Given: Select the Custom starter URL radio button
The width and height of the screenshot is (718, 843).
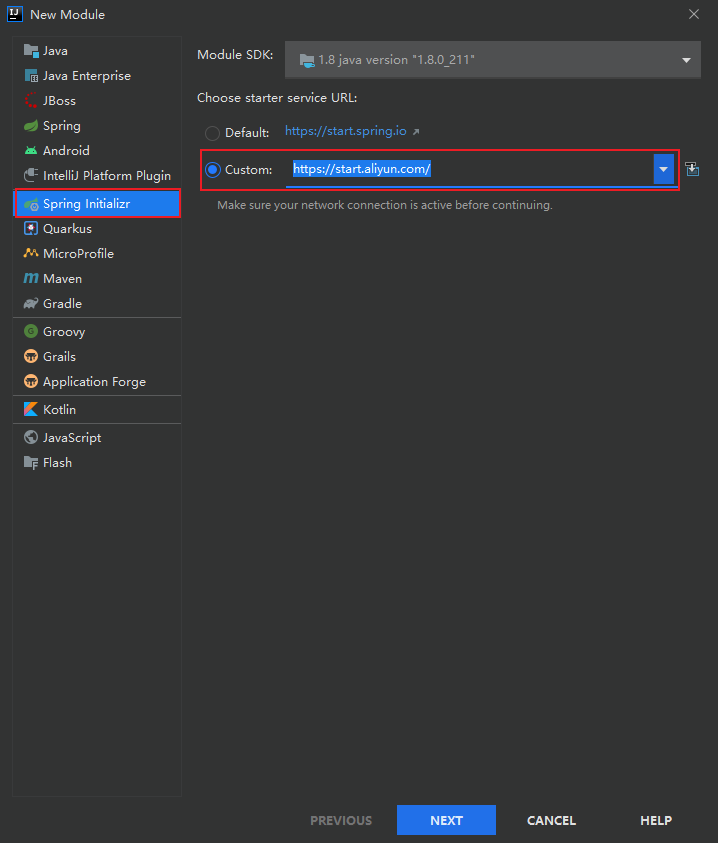Looking at the screenshot, I should pyautogui.click(x=212, y=170).
